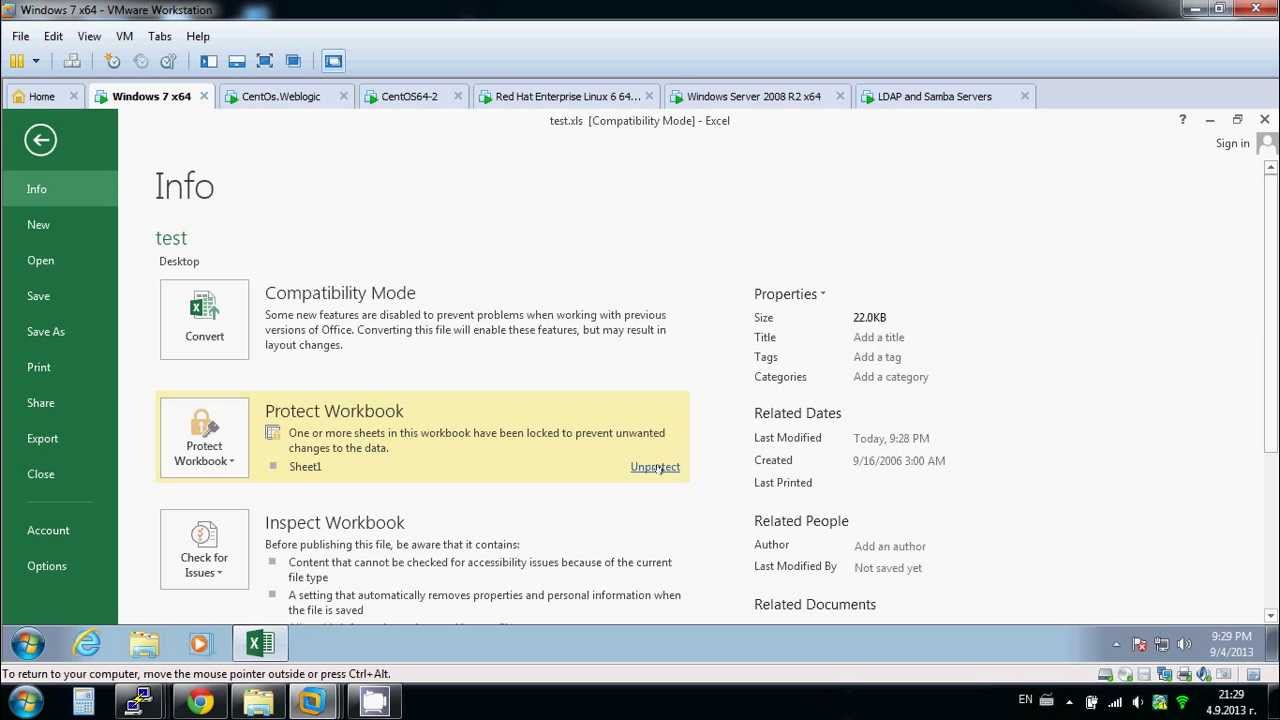Click the guest clock showing 9:29 PM
Screen dimensions: 1280x720
click(x=1231, y=644)
